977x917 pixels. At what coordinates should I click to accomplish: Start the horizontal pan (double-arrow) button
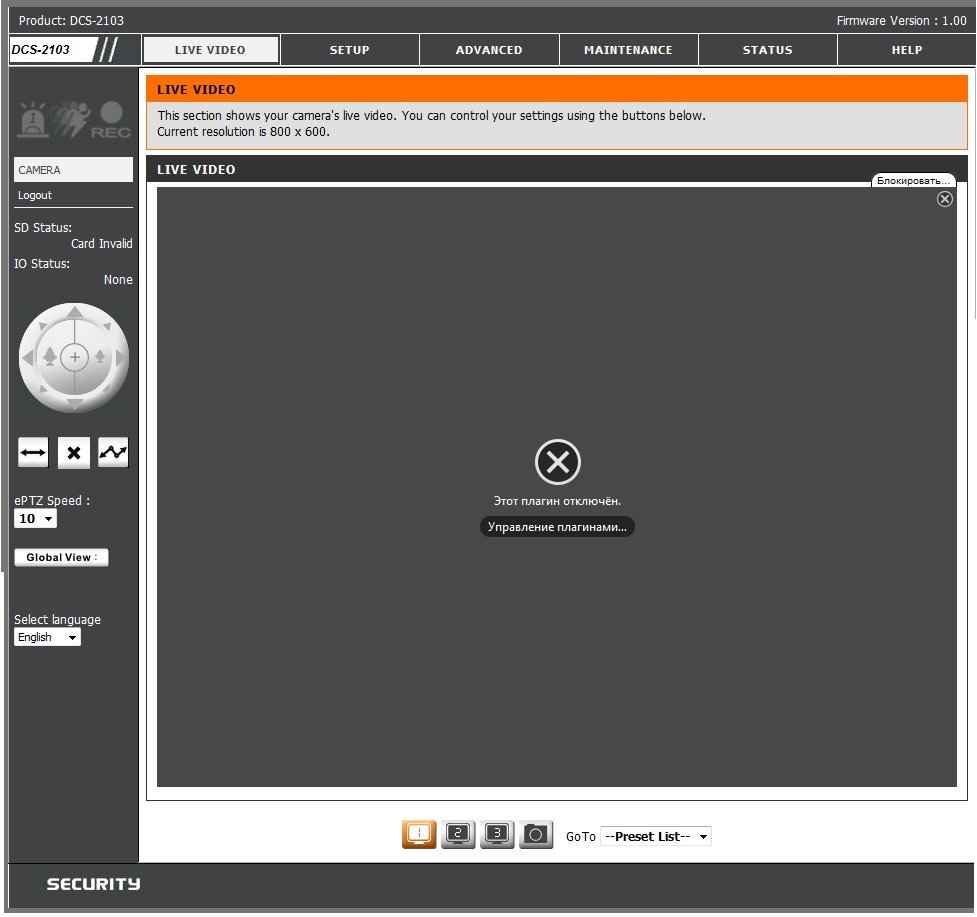(33, 453)
